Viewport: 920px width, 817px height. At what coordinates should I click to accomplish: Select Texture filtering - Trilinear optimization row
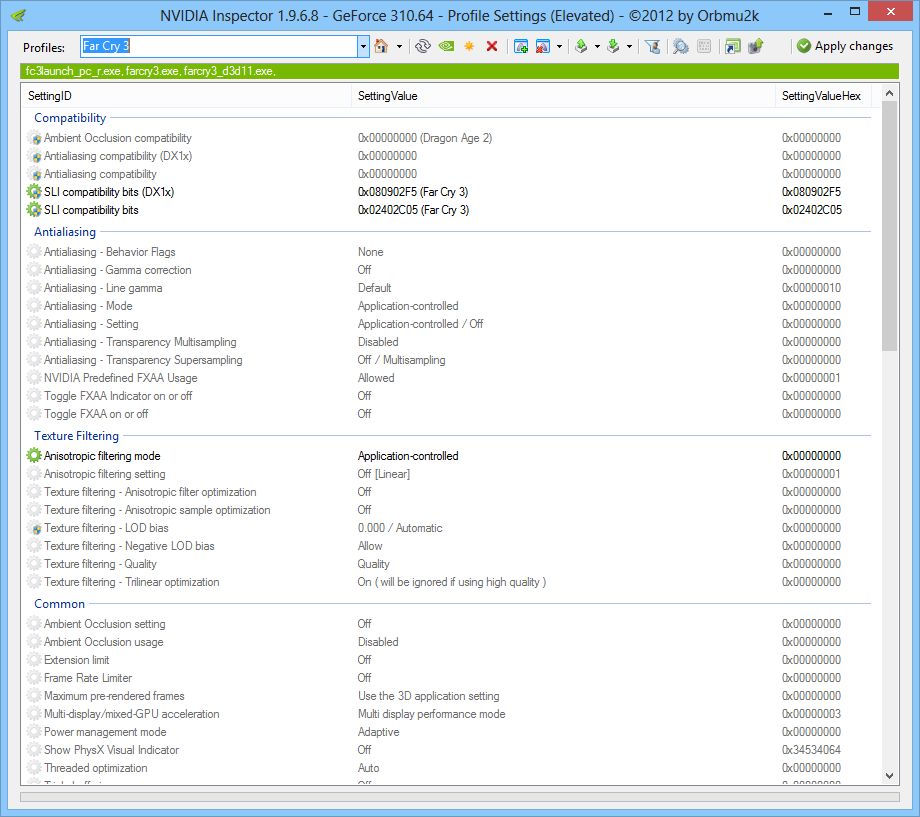pos(449,582)
